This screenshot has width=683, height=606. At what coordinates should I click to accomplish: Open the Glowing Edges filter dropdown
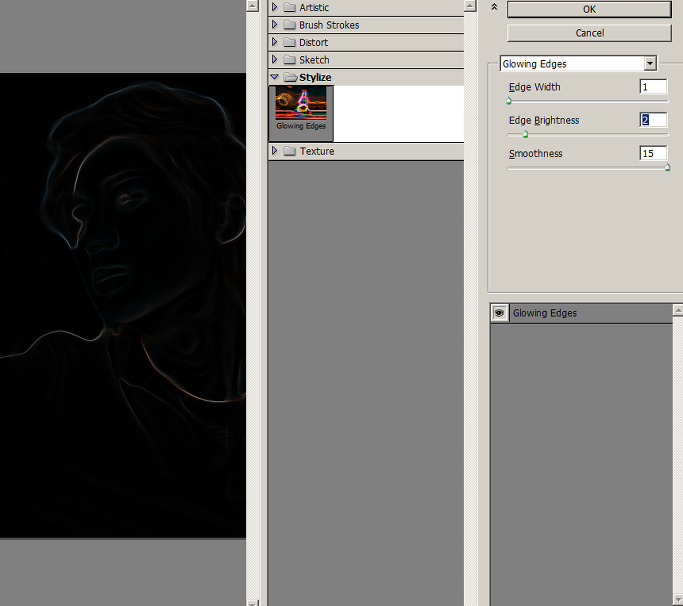[649, 64]
